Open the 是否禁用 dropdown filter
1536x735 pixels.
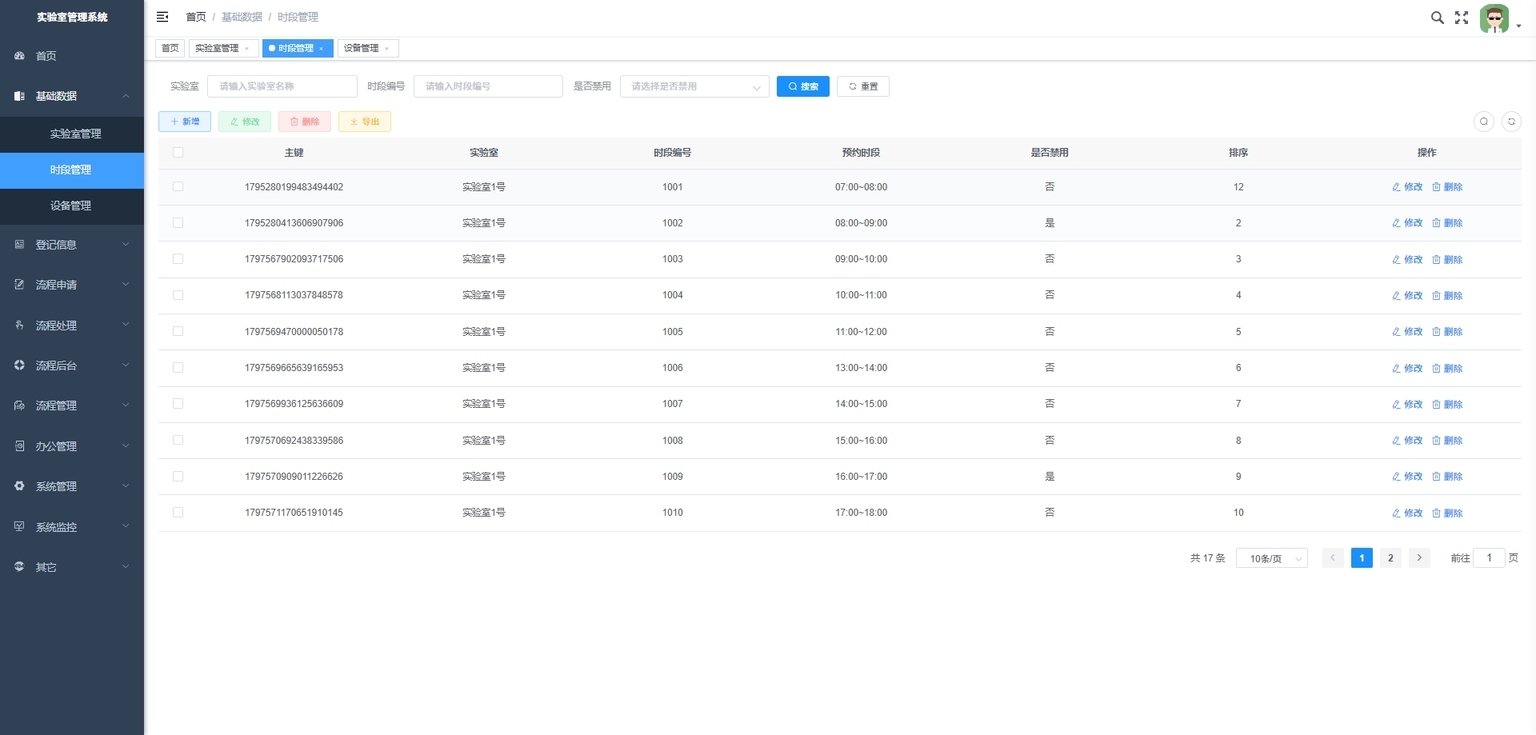click(x=695, y=86)
